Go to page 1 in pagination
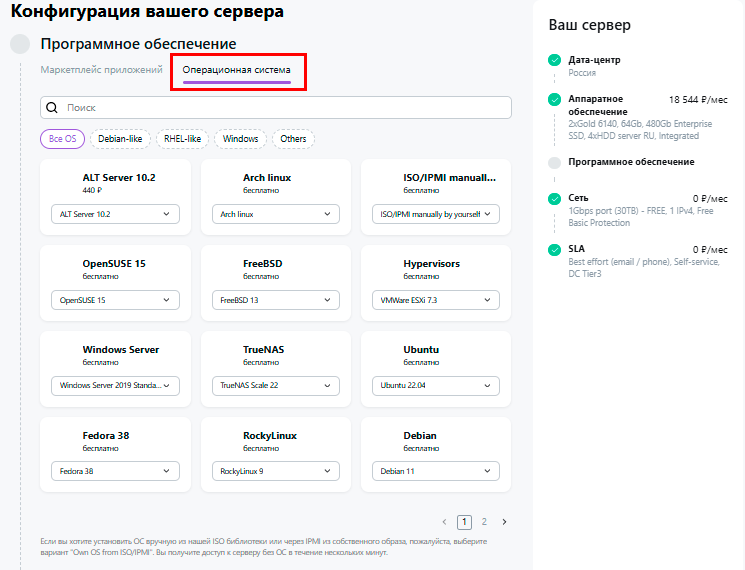 click(x=464, y=522)
